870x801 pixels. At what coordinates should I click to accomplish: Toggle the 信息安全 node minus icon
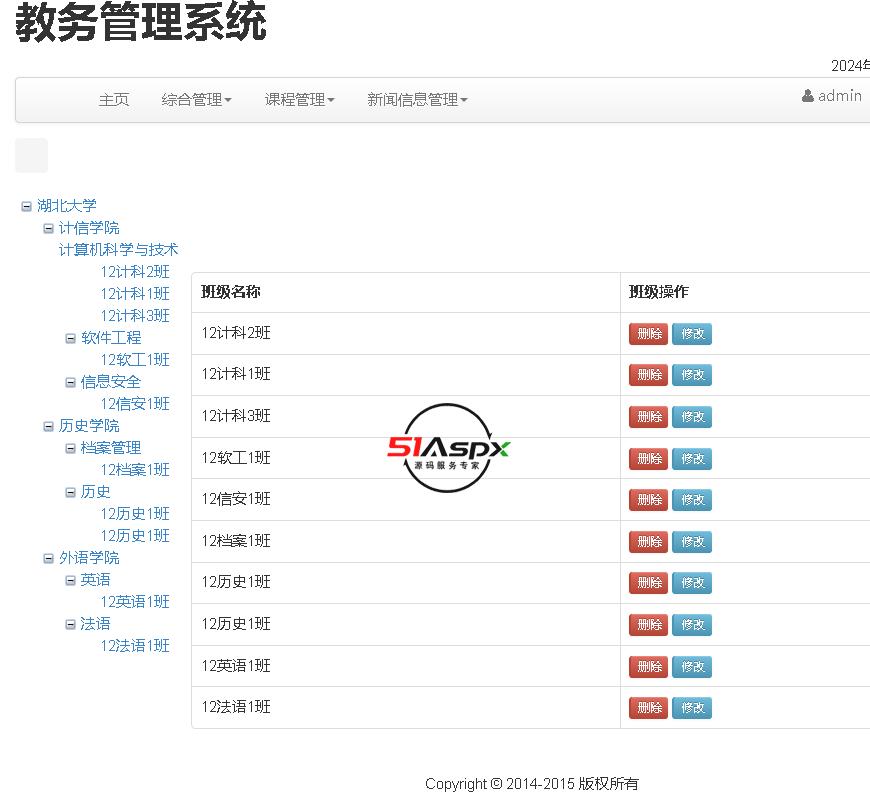(70, 382)
